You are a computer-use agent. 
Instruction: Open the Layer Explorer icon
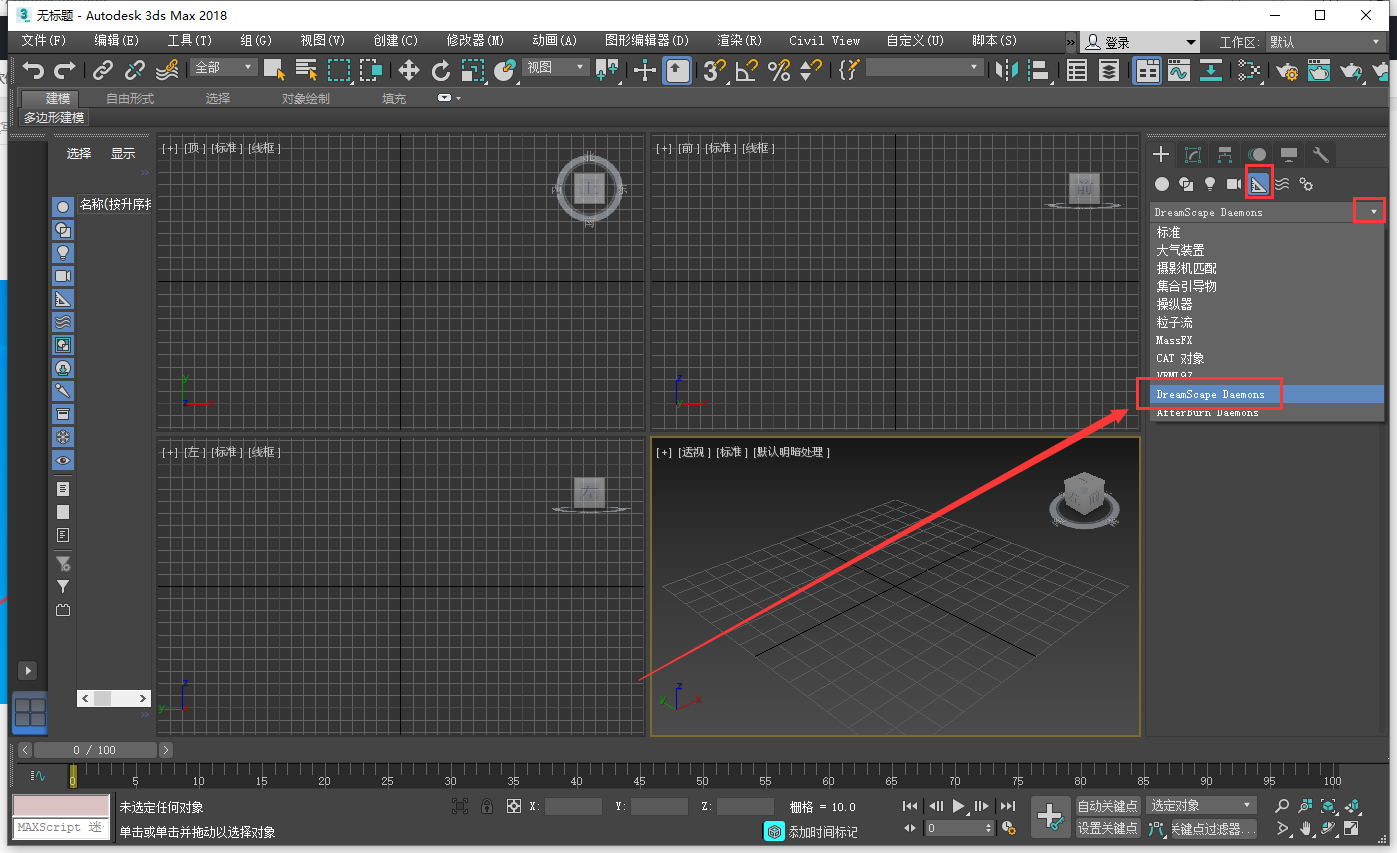click(x=1109, y=70)
